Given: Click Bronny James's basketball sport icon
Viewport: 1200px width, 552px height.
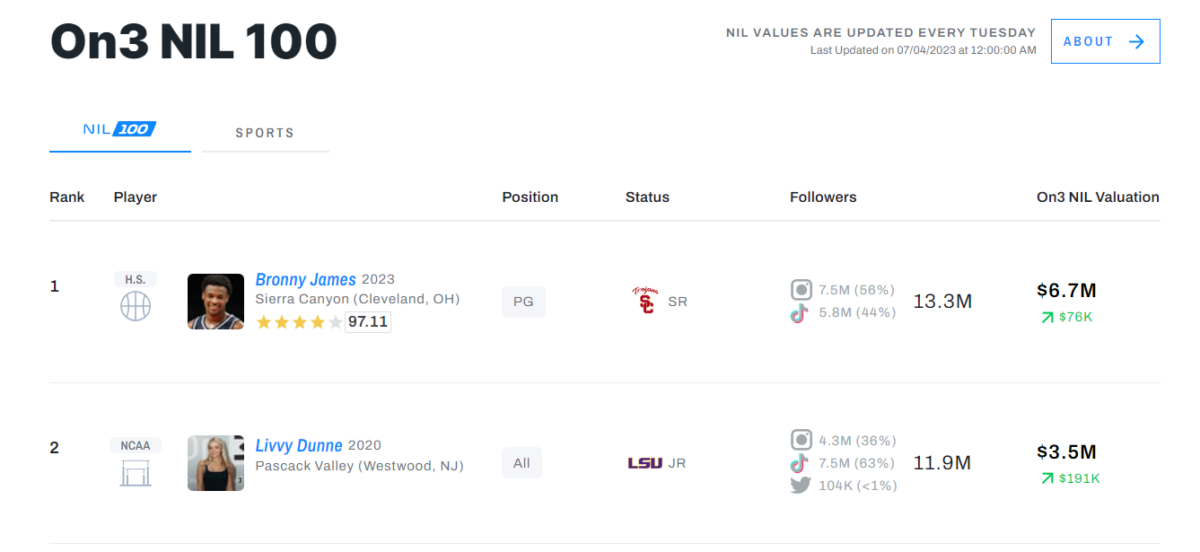Looking at the screenshot, I should [x=135, y=307].
